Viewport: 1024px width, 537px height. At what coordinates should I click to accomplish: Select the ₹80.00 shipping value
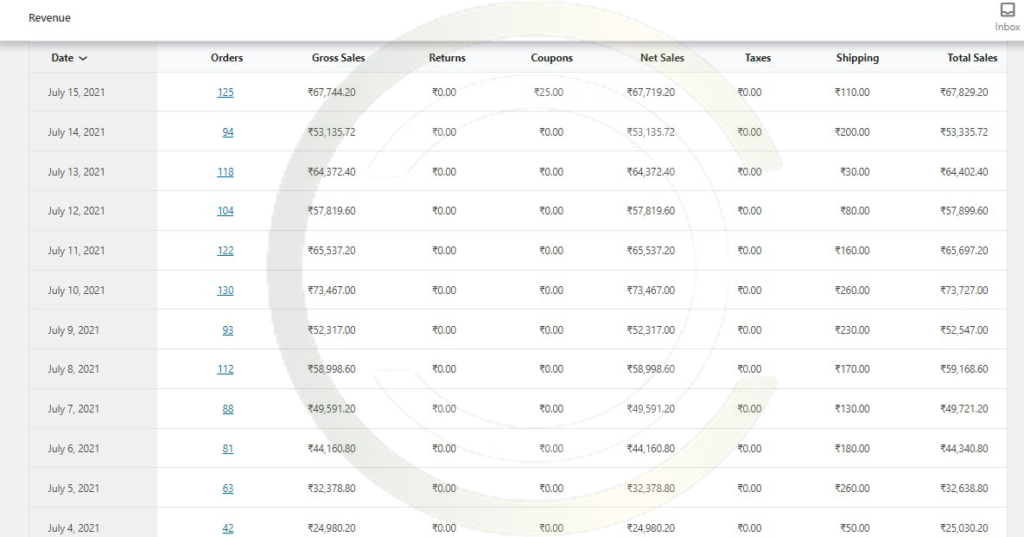click(x=855, y=210)
